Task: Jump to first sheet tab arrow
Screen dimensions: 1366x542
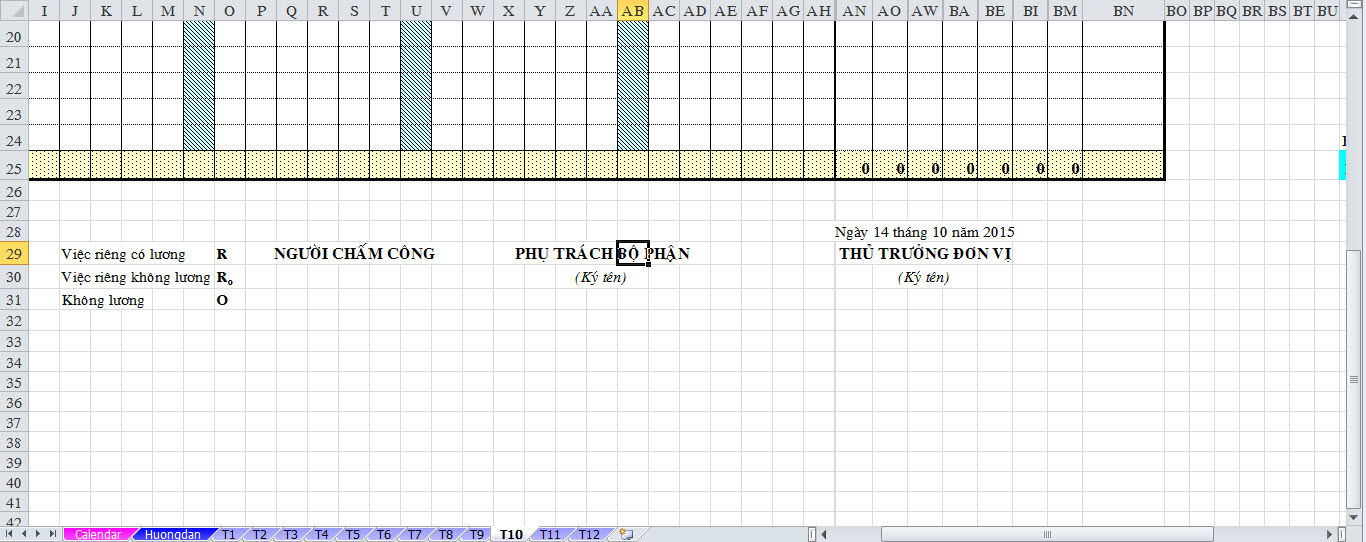Action: 10,535
